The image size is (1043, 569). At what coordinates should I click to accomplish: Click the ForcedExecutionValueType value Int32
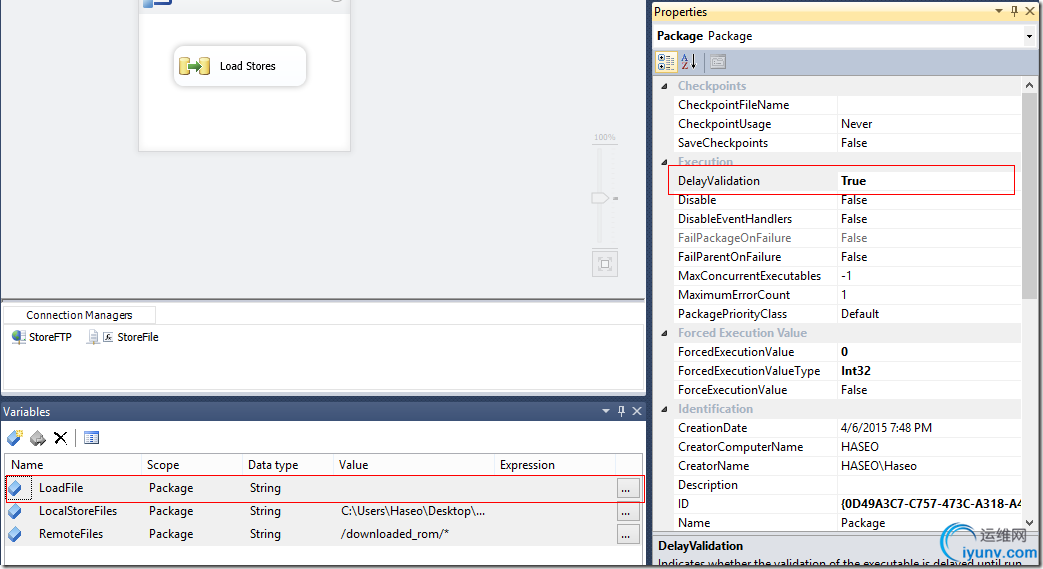click(856, 371)
